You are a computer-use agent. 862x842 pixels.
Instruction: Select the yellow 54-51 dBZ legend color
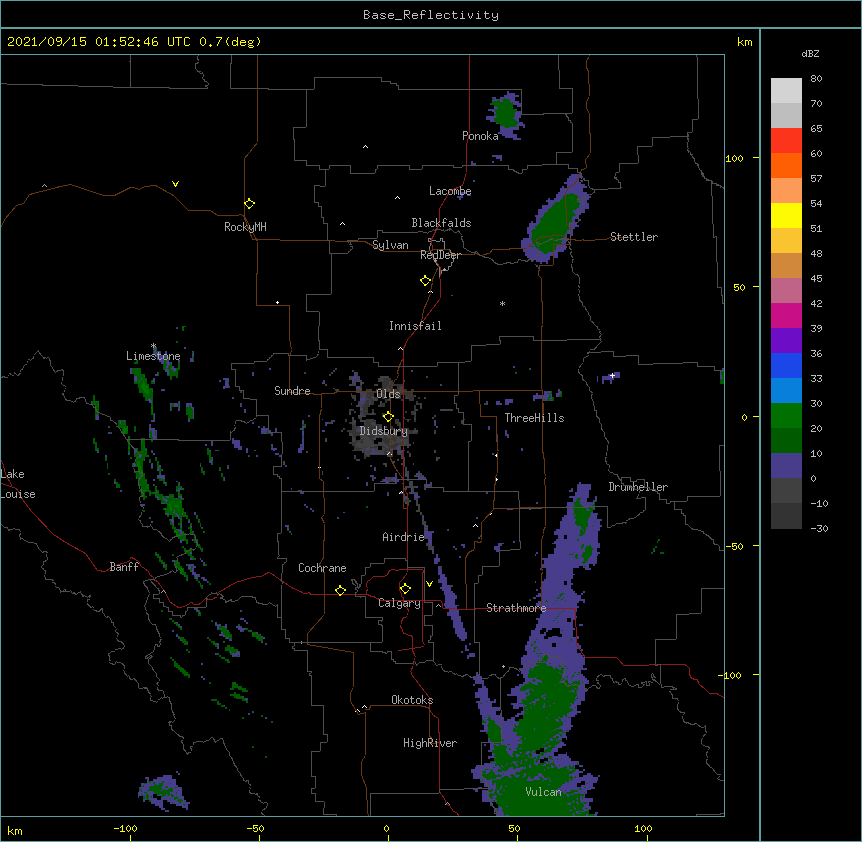pyautogui.click(x=786, y=215)
